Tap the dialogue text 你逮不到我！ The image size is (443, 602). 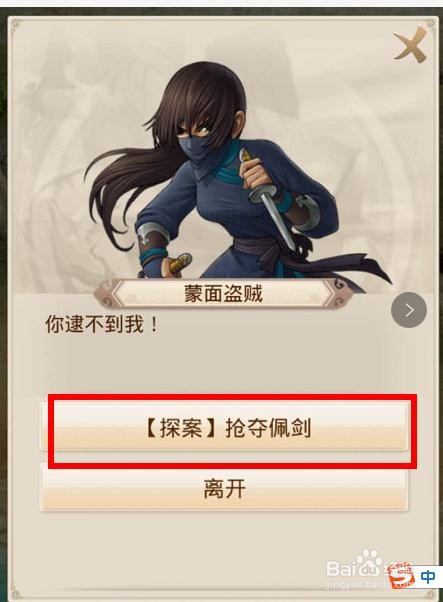pyautogui.click(x=102, y=324)
